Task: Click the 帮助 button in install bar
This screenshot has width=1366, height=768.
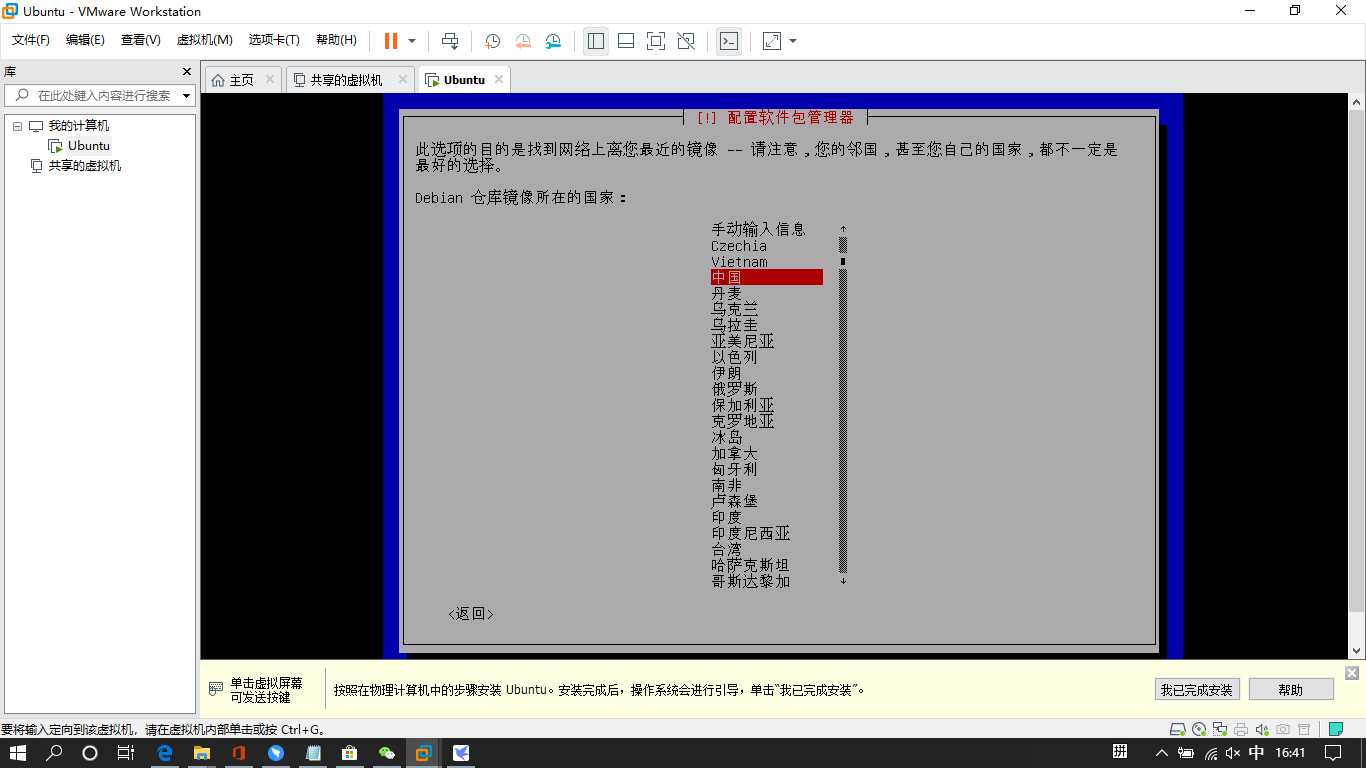Action: [1291, 689]
